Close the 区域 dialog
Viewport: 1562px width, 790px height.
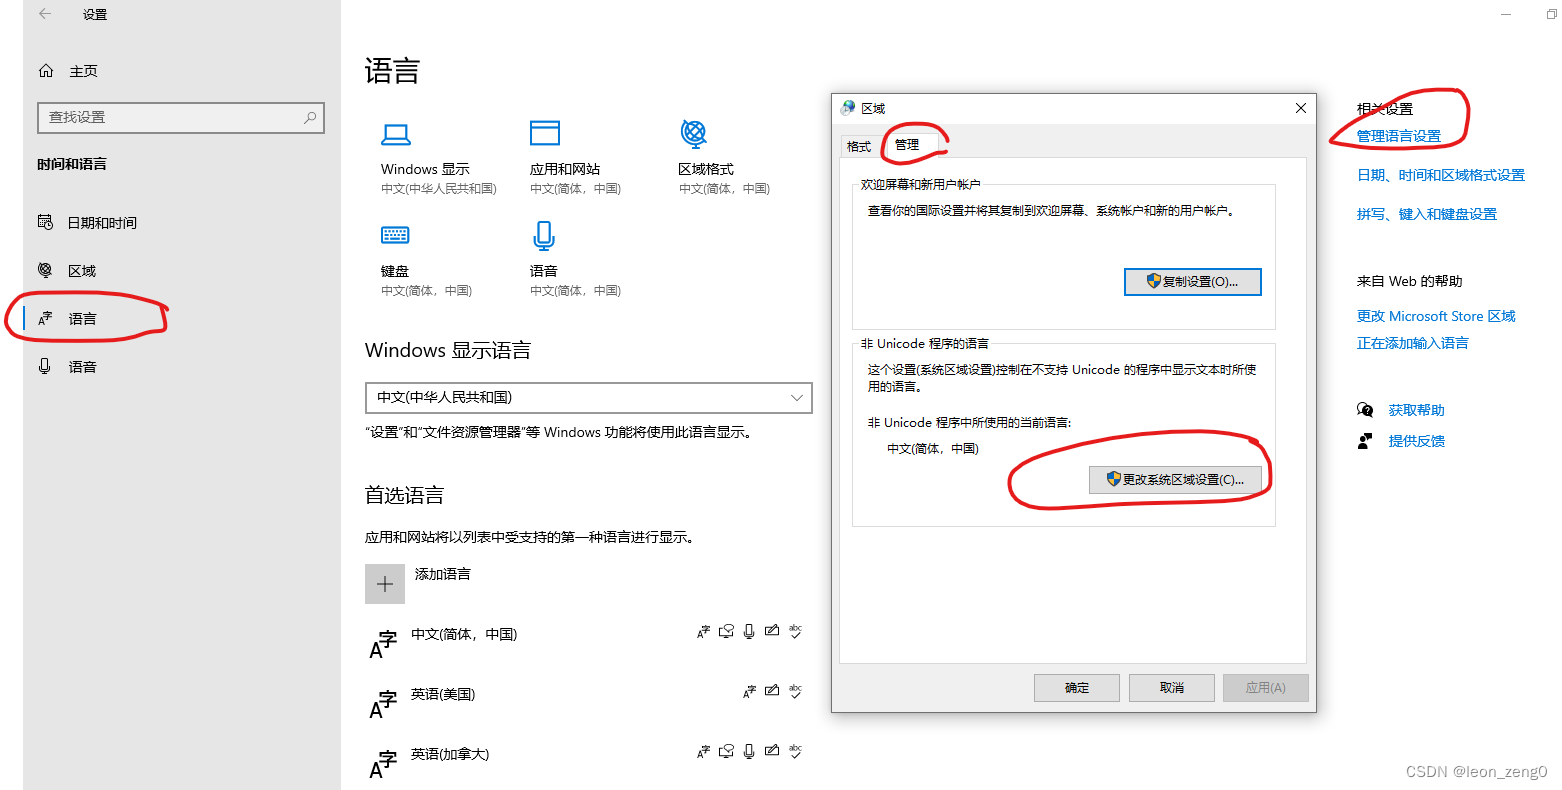pyautogui.click(x=1301, y=108)
